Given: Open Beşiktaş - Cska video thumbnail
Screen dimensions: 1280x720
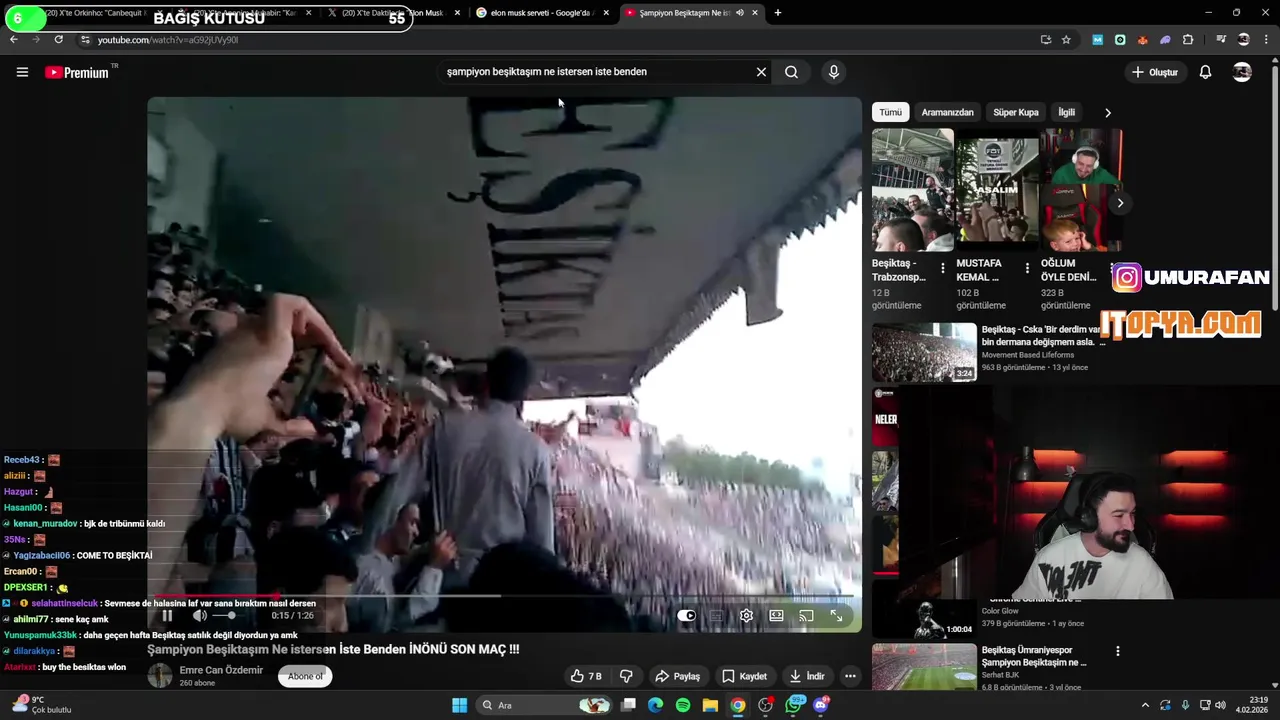Looking at the screenshot, I should pyautogui.click(x=924, y=352).
